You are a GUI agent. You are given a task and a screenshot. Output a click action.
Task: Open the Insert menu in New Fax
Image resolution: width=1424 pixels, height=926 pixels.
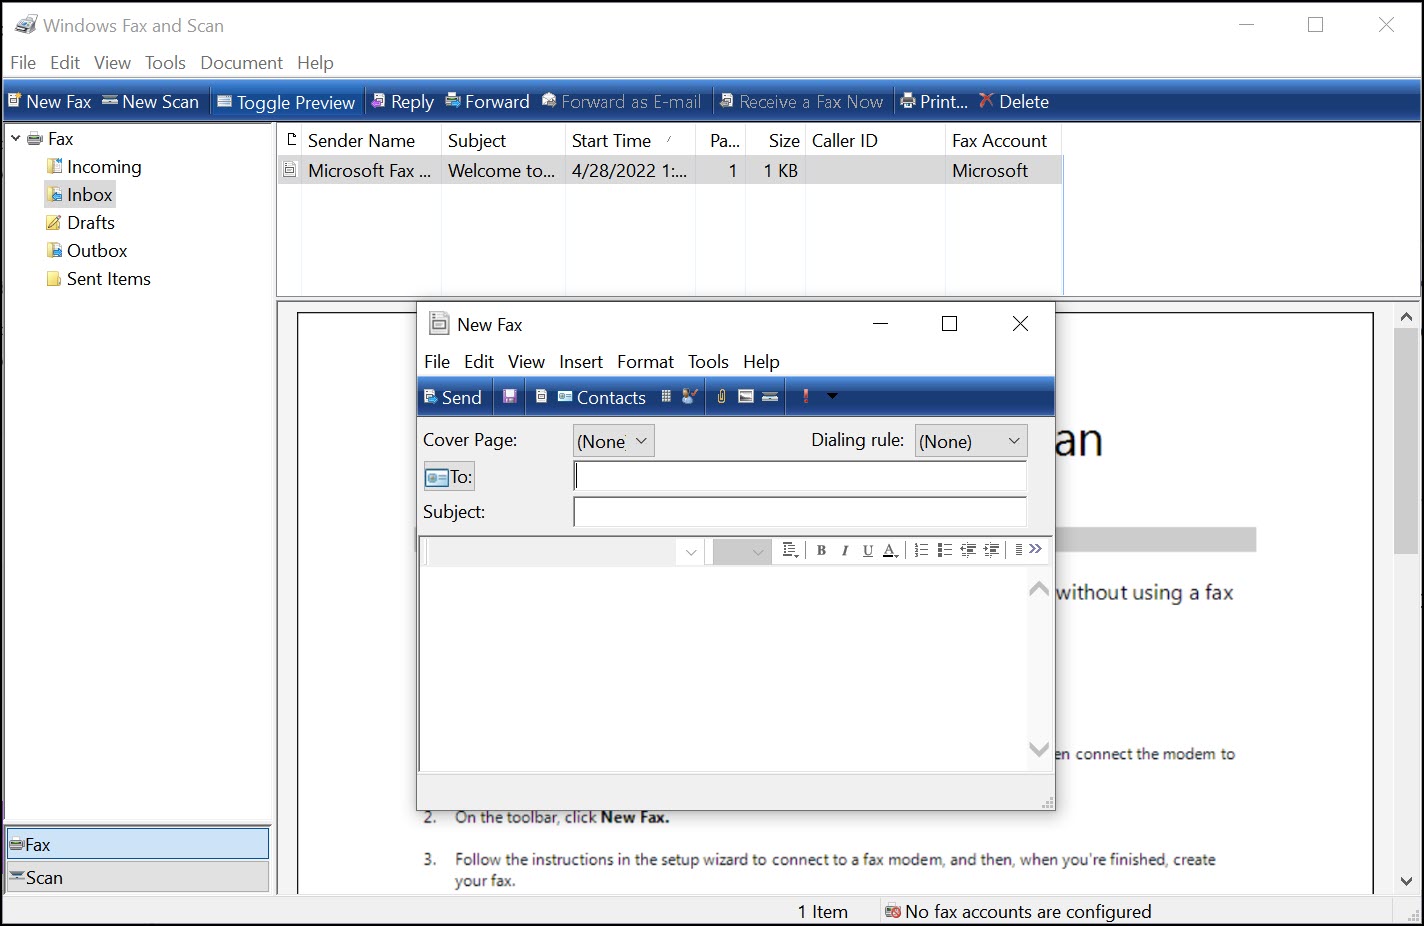580,362
